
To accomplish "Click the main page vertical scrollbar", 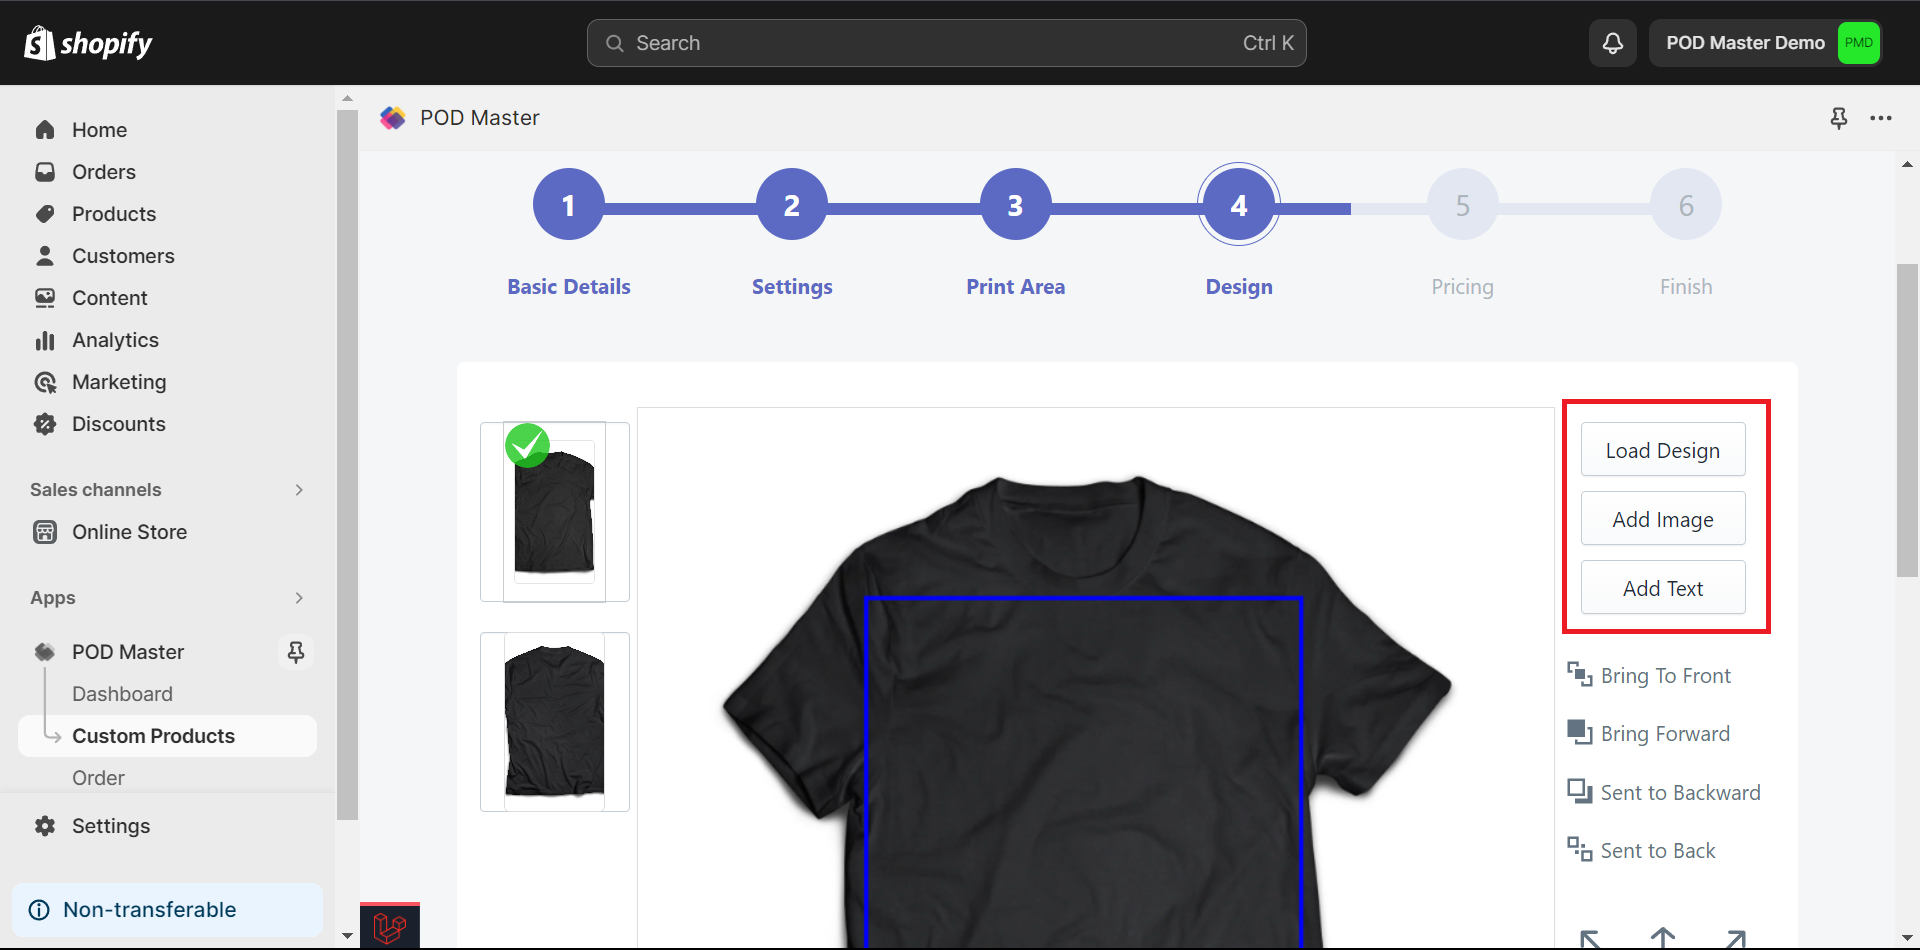I will 1907,420.
